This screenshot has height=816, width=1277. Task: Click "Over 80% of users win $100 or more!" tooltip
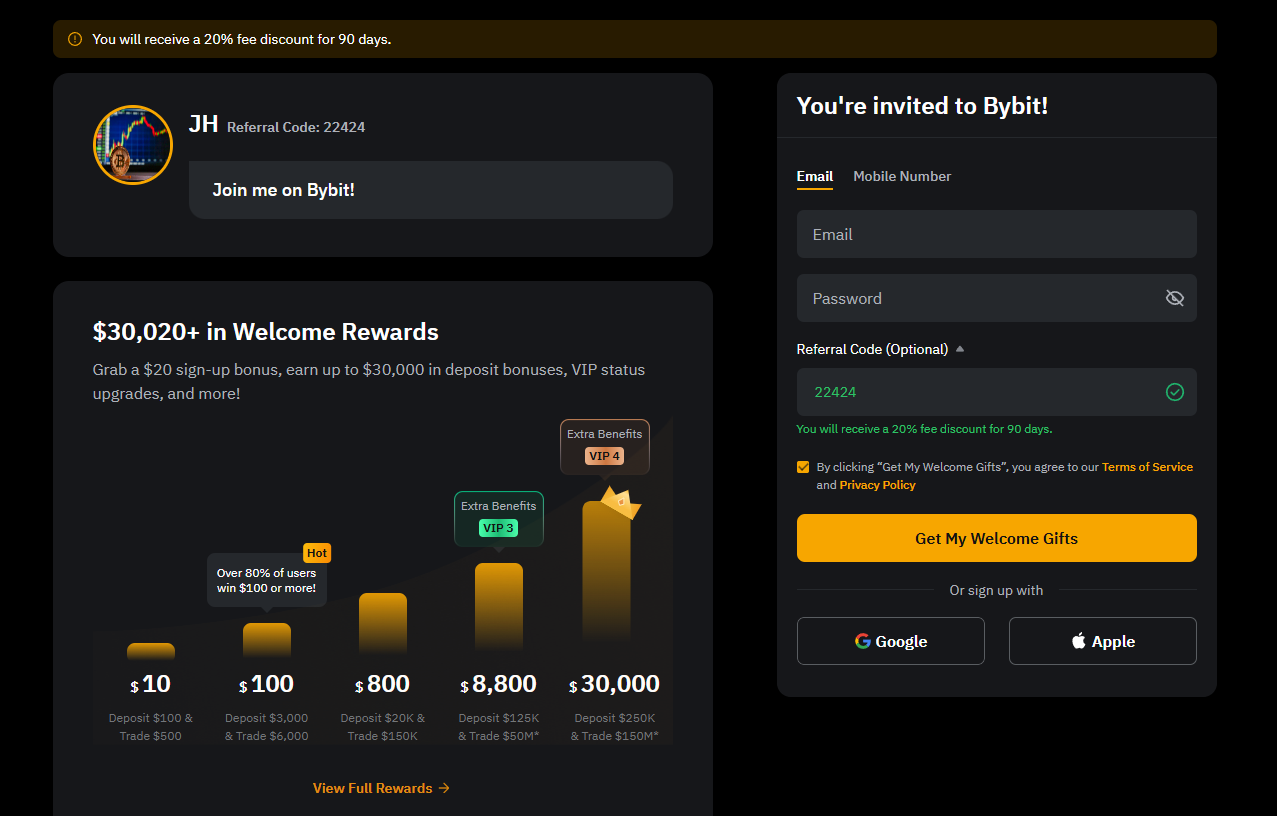(x=267, y=580)
